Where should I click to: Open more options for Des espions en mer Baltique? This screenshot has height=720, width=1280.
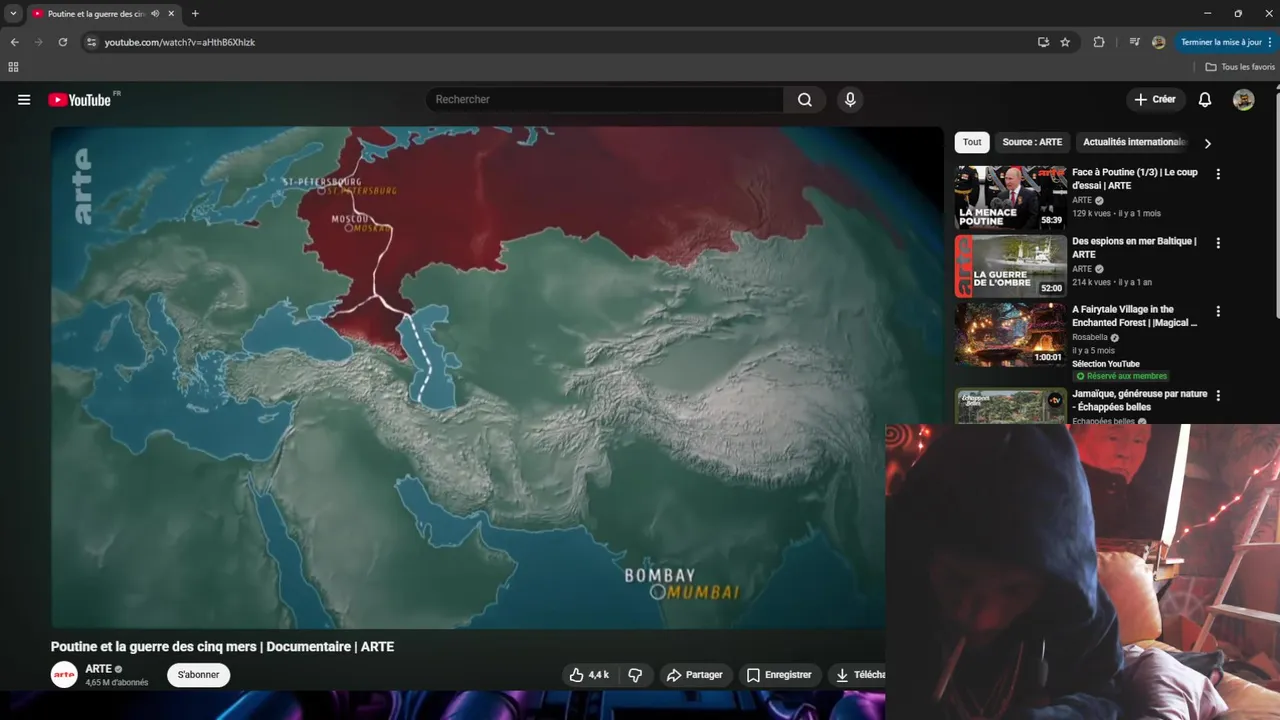1218,243
